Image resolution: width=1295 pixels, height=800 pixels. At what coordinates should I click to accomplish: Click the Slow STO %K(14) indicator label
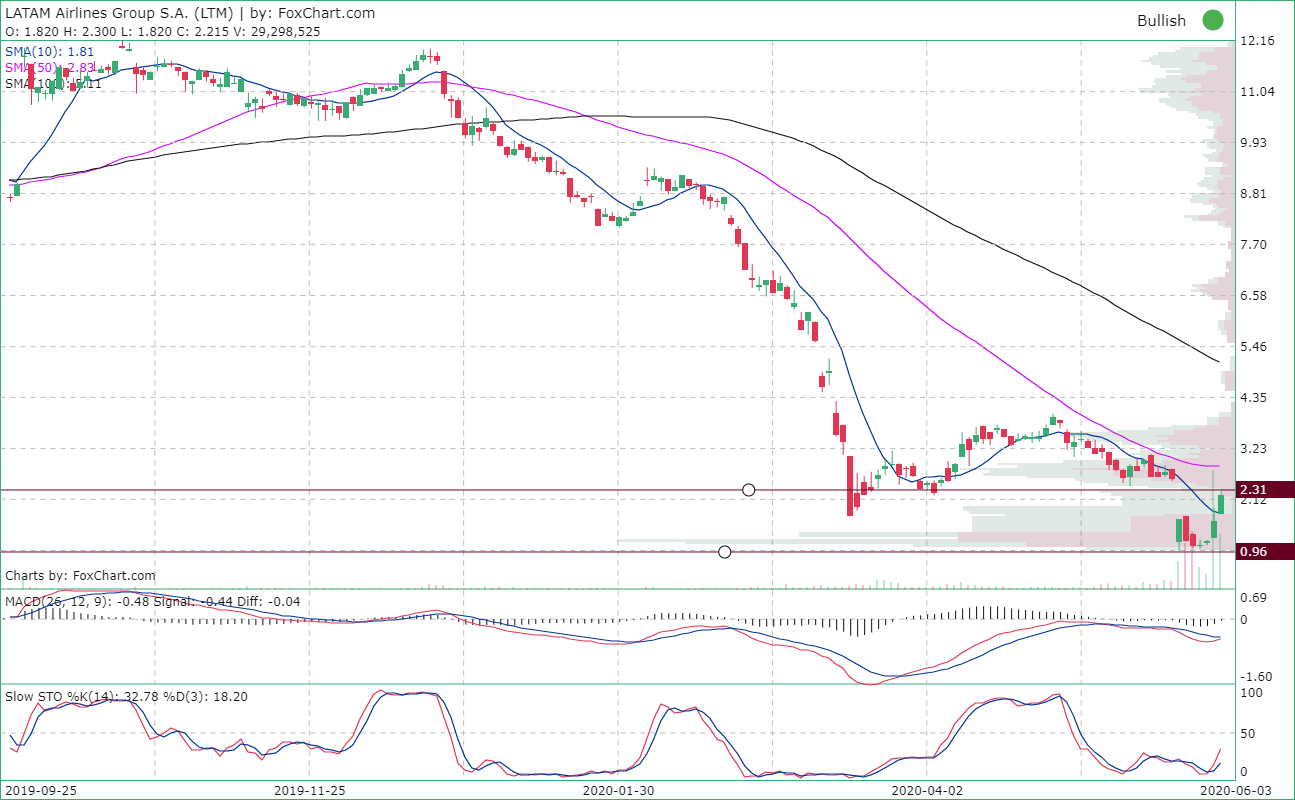126,695
